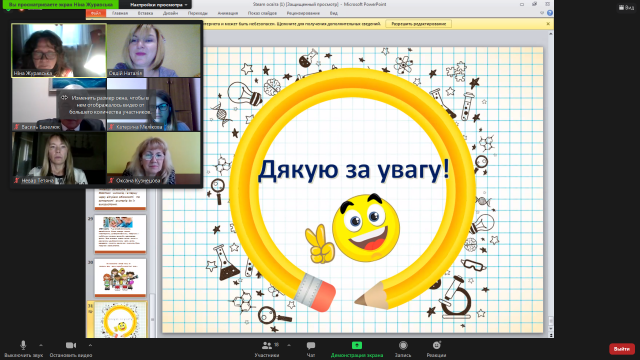Select Ніна Журавська video tile
This screenshot has height=360, width=640.
[x=59, y=50]
